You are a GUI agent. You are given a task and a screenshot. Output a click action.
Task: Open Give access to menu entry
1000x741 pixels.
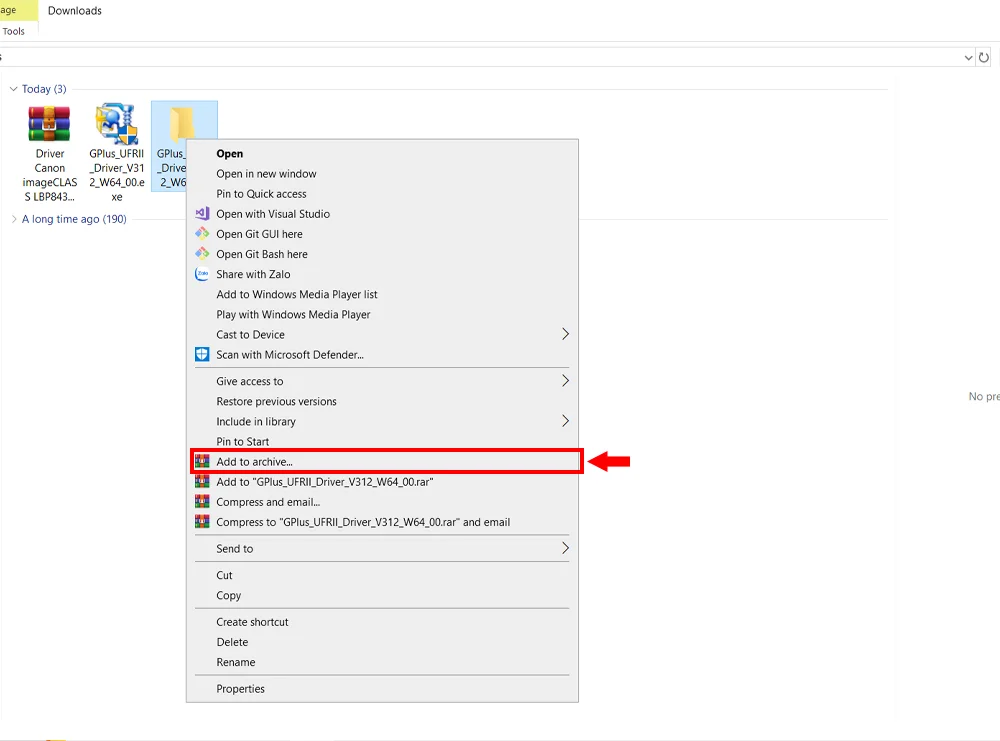[382, 381]
